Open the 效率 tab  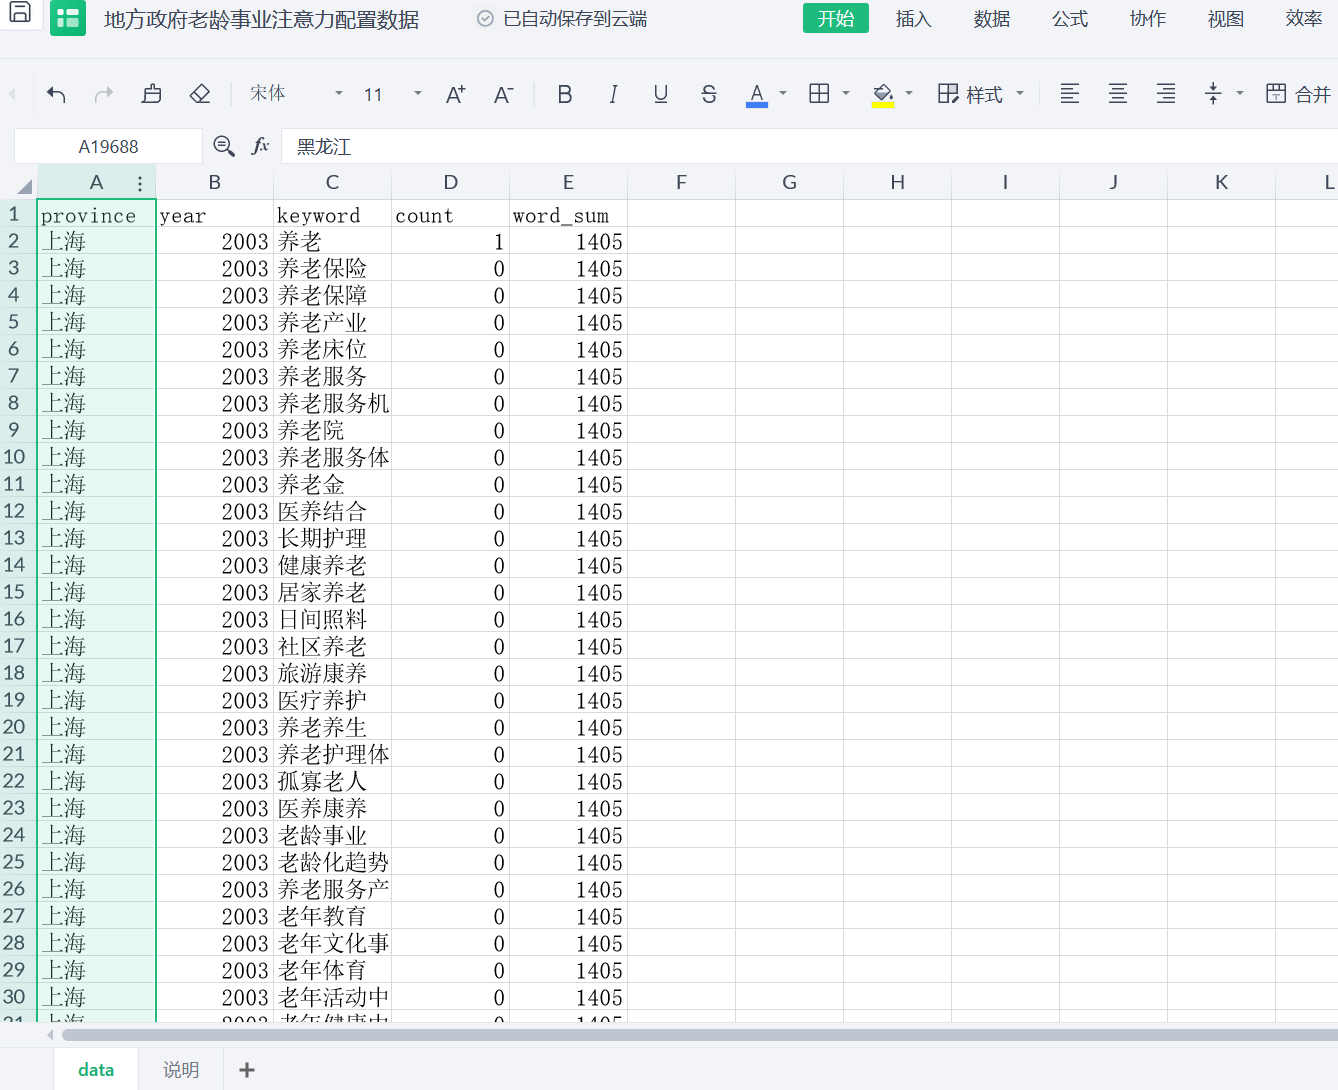tap(1303, 19)
